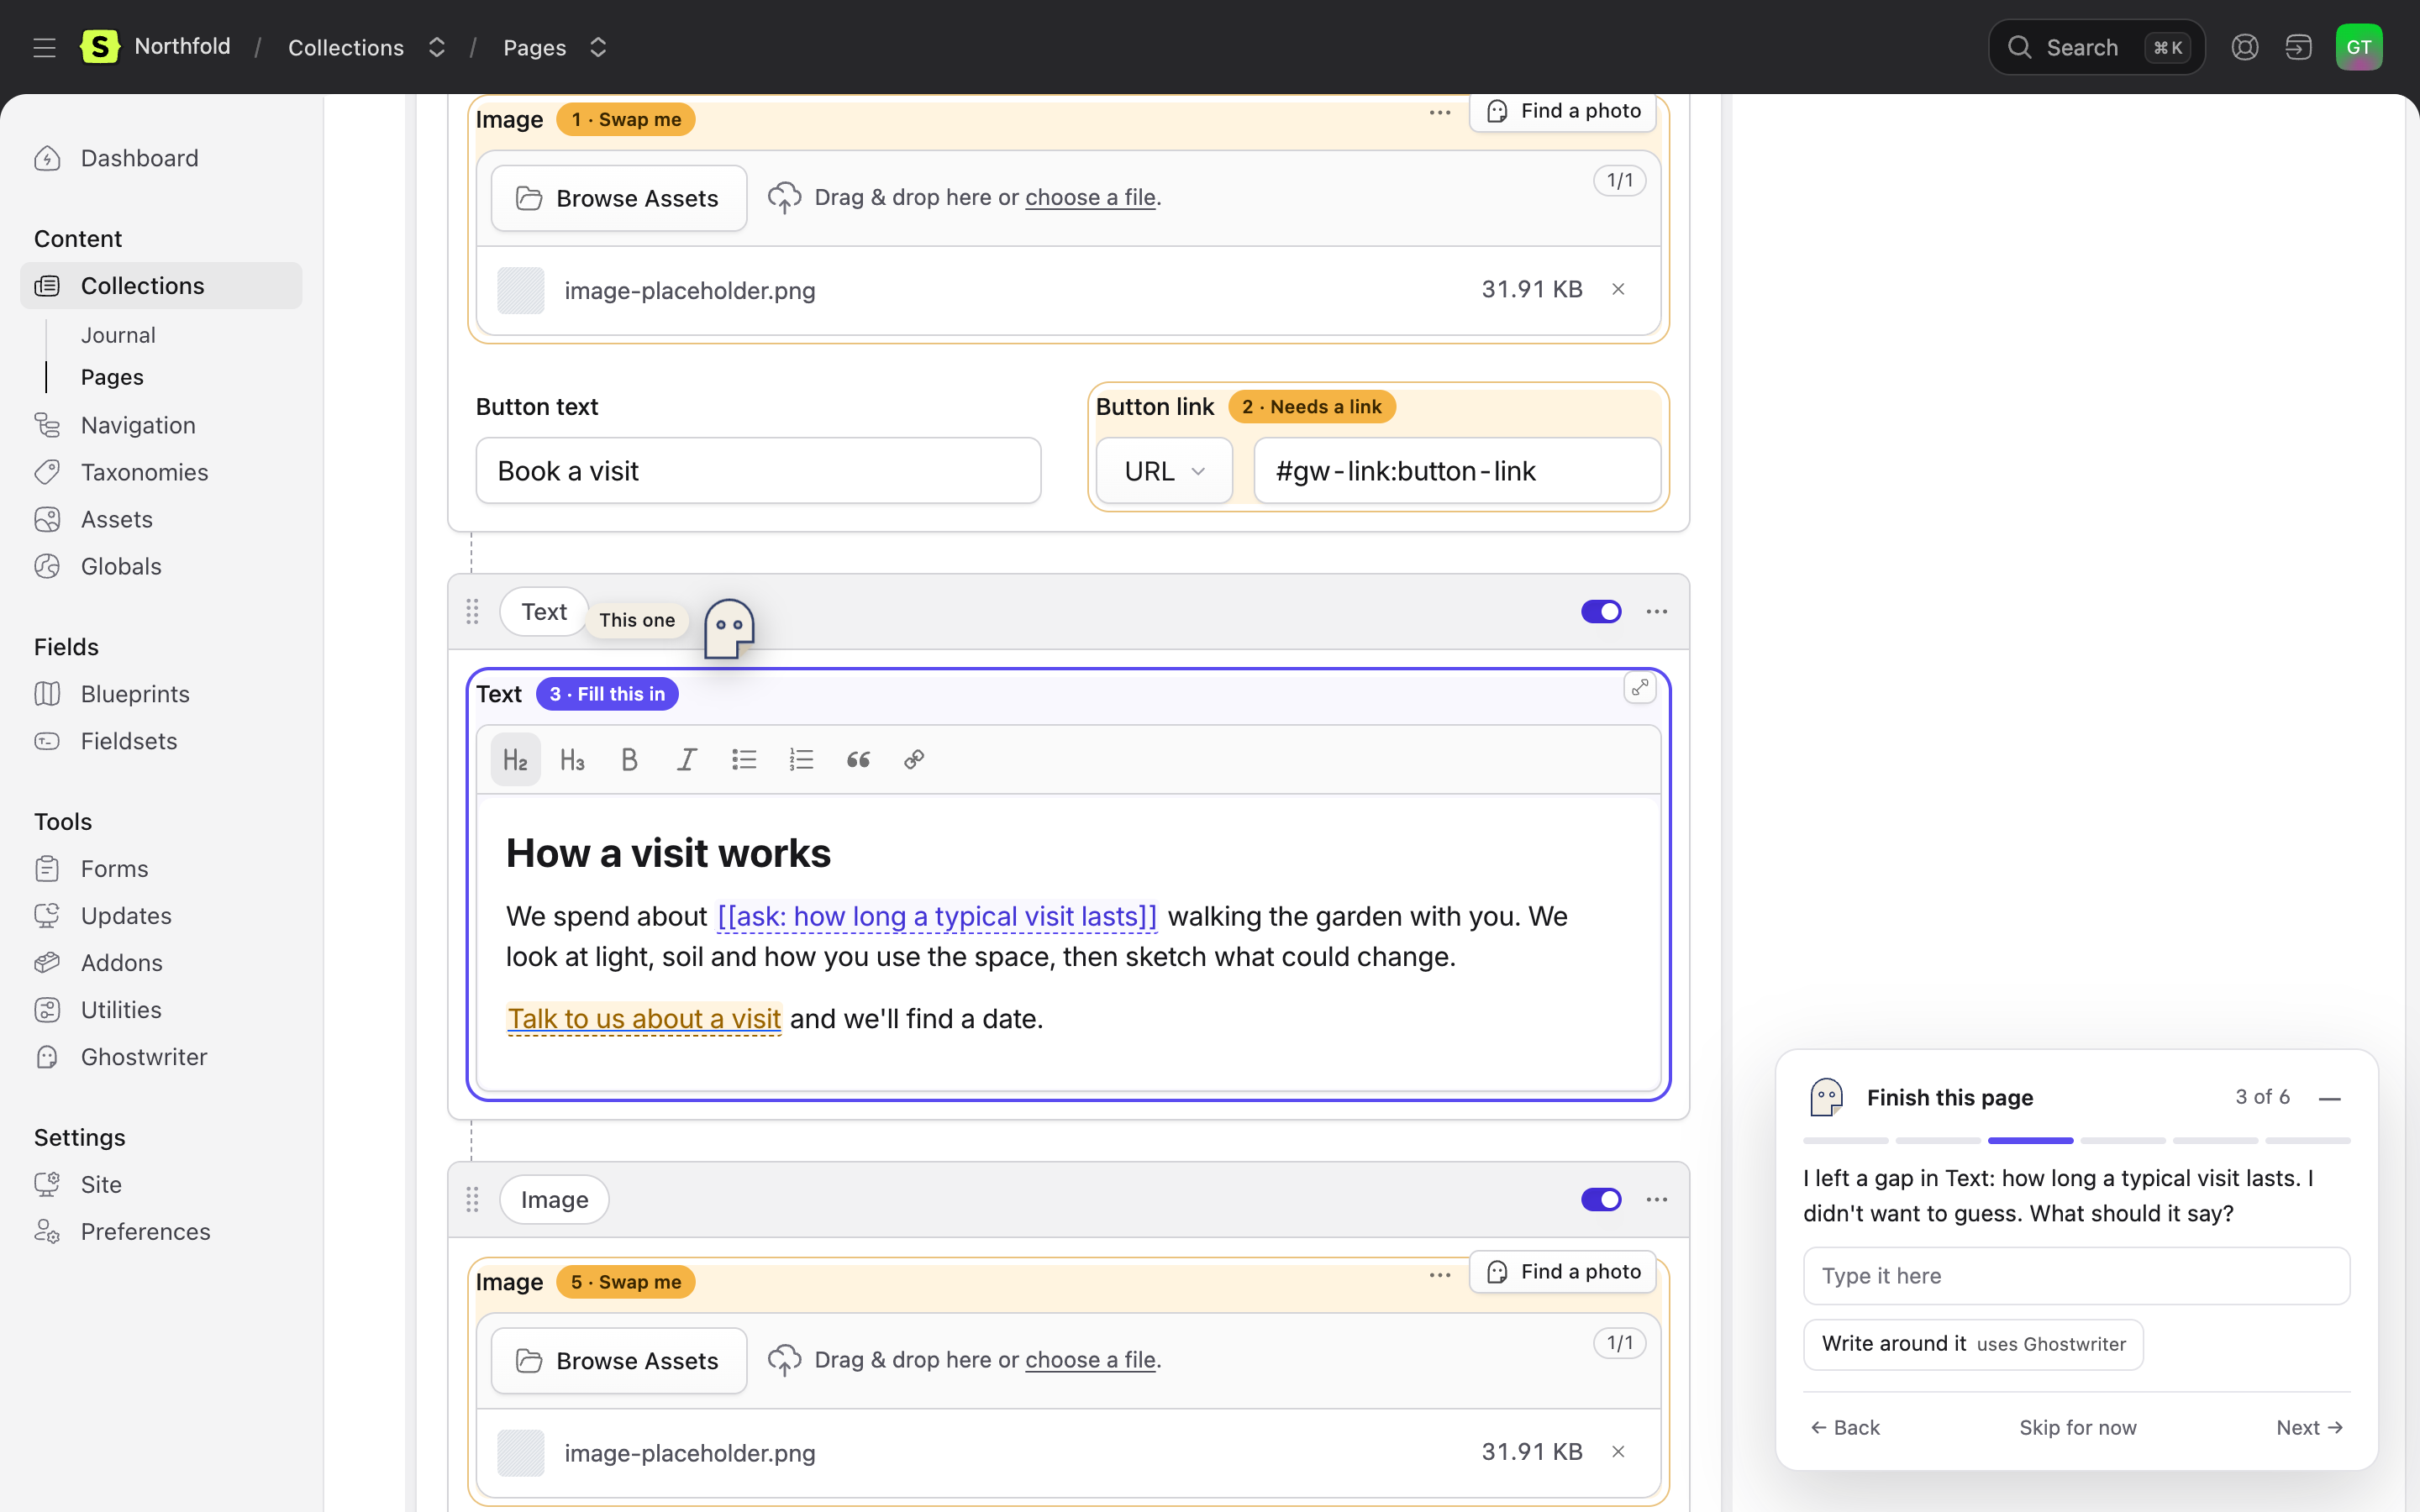Image resolution: width=2420 pixels, height=1512 pixels.
Task: Open the URL link type dropdown
Action: click(1164, 471)
